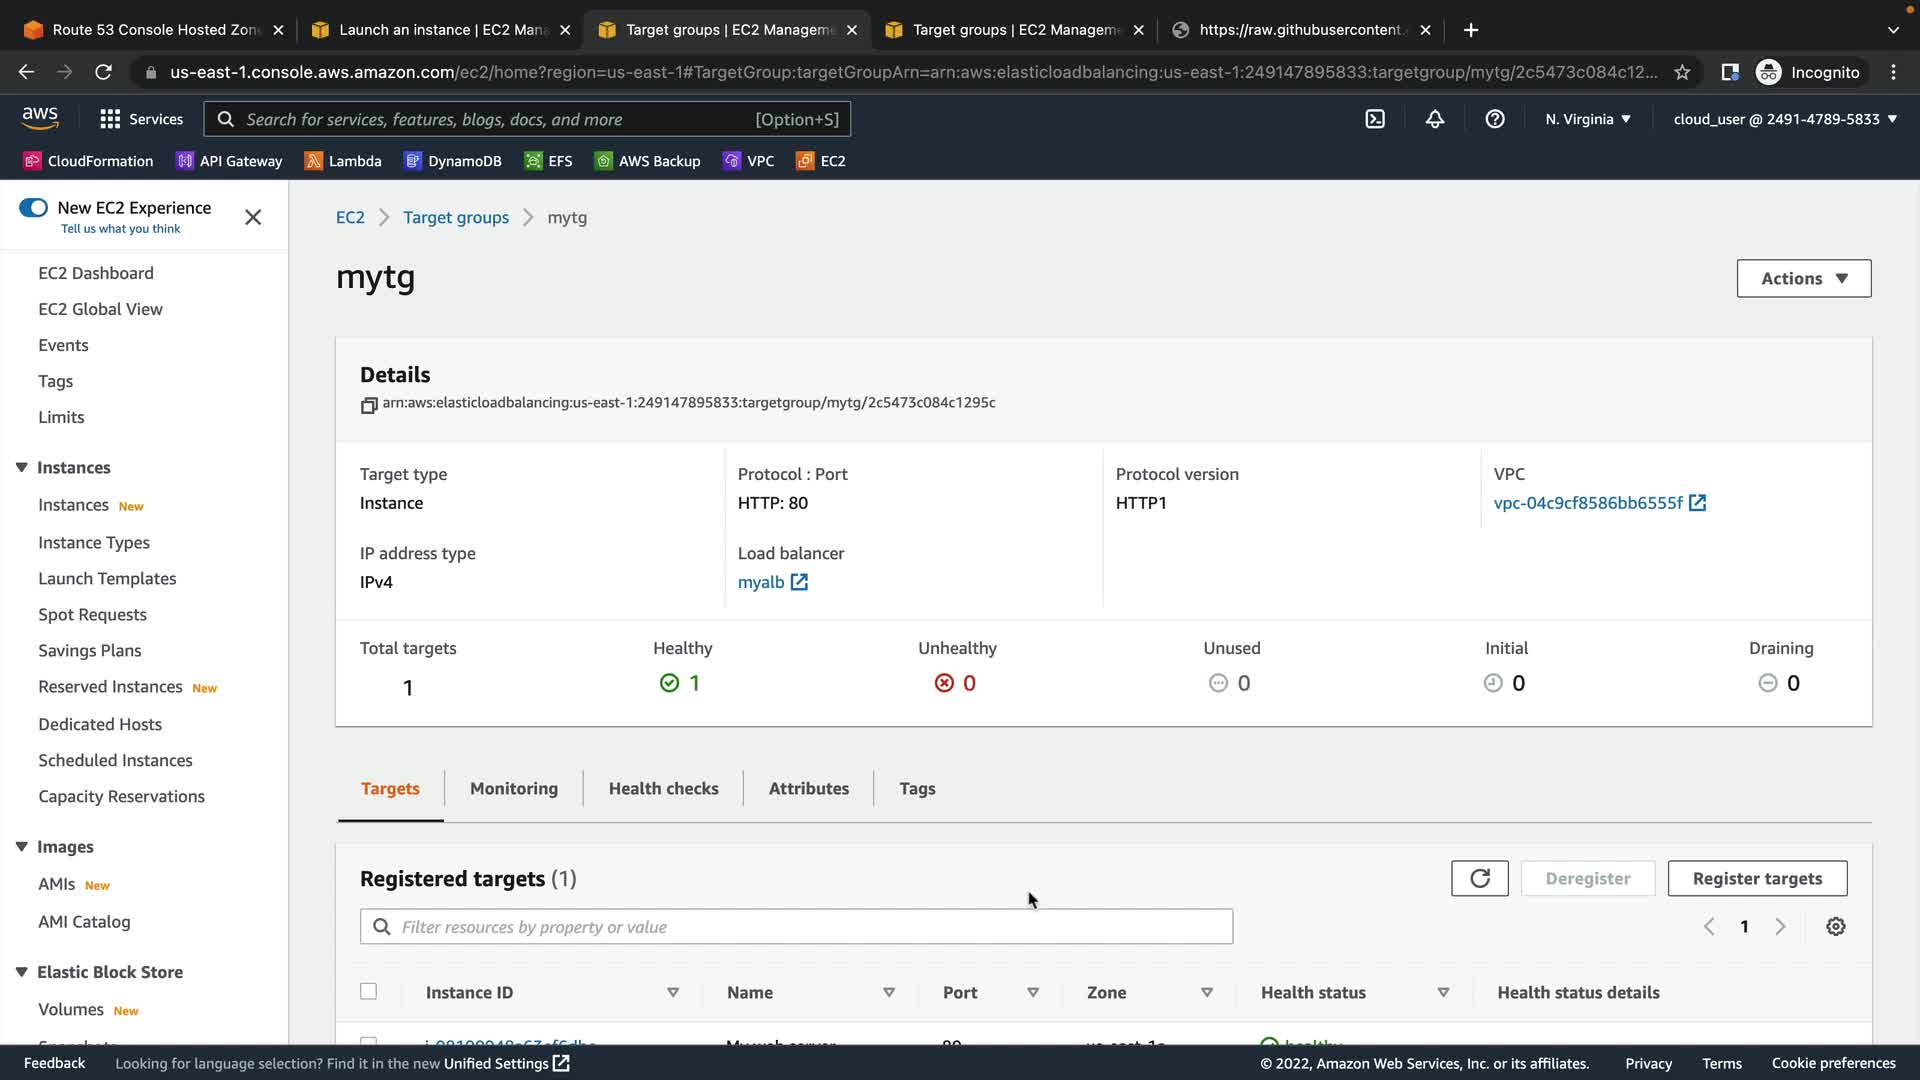This screenshot has width=1920, height=1080.
Task: Open the Services grid menu
Action: (x=141, y=119)
